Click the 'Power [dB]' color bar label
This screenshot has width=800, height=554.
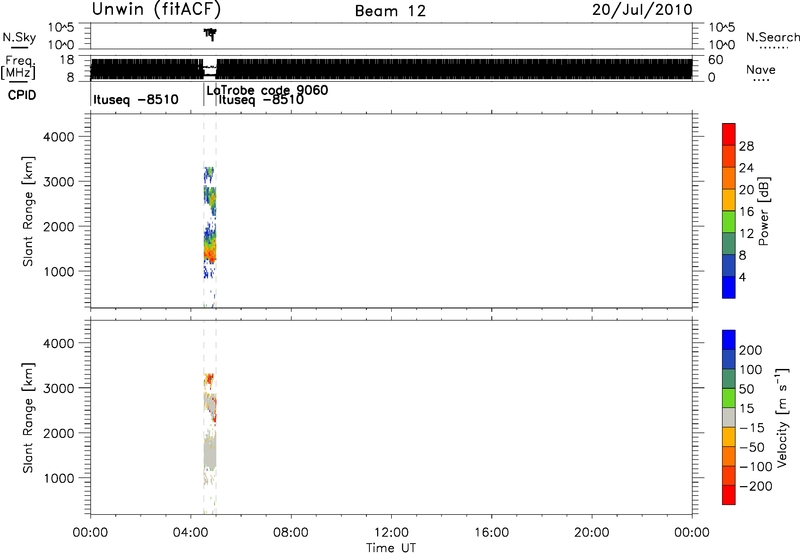[764, 211]
